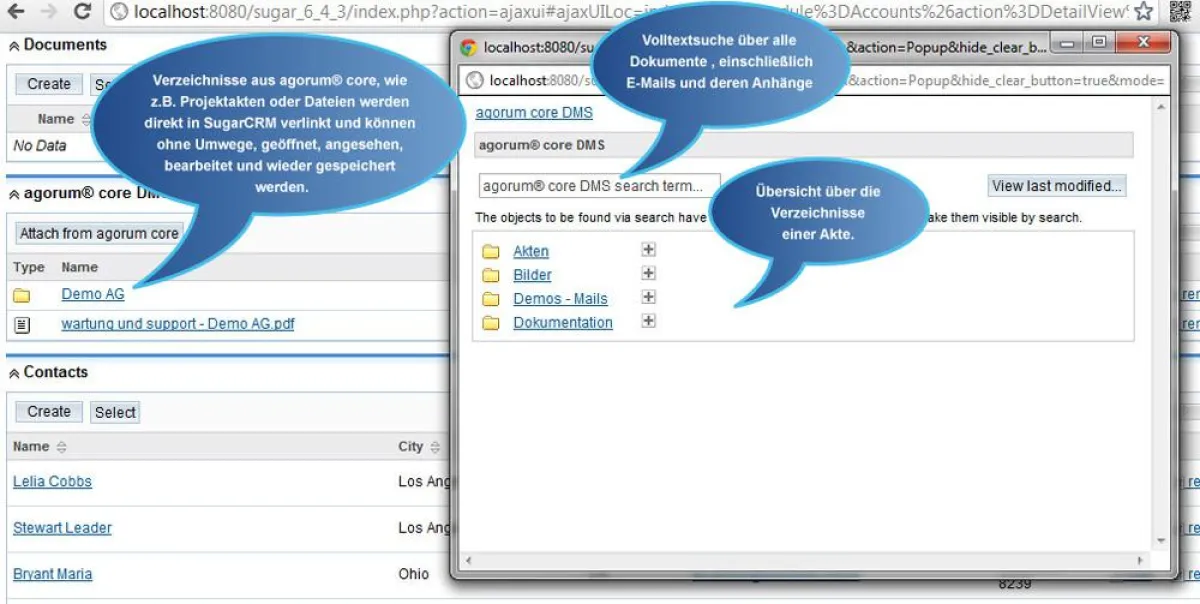Click Attach from agorum core button
Screen dimensions: 1200x604
[x=98, y=234]
